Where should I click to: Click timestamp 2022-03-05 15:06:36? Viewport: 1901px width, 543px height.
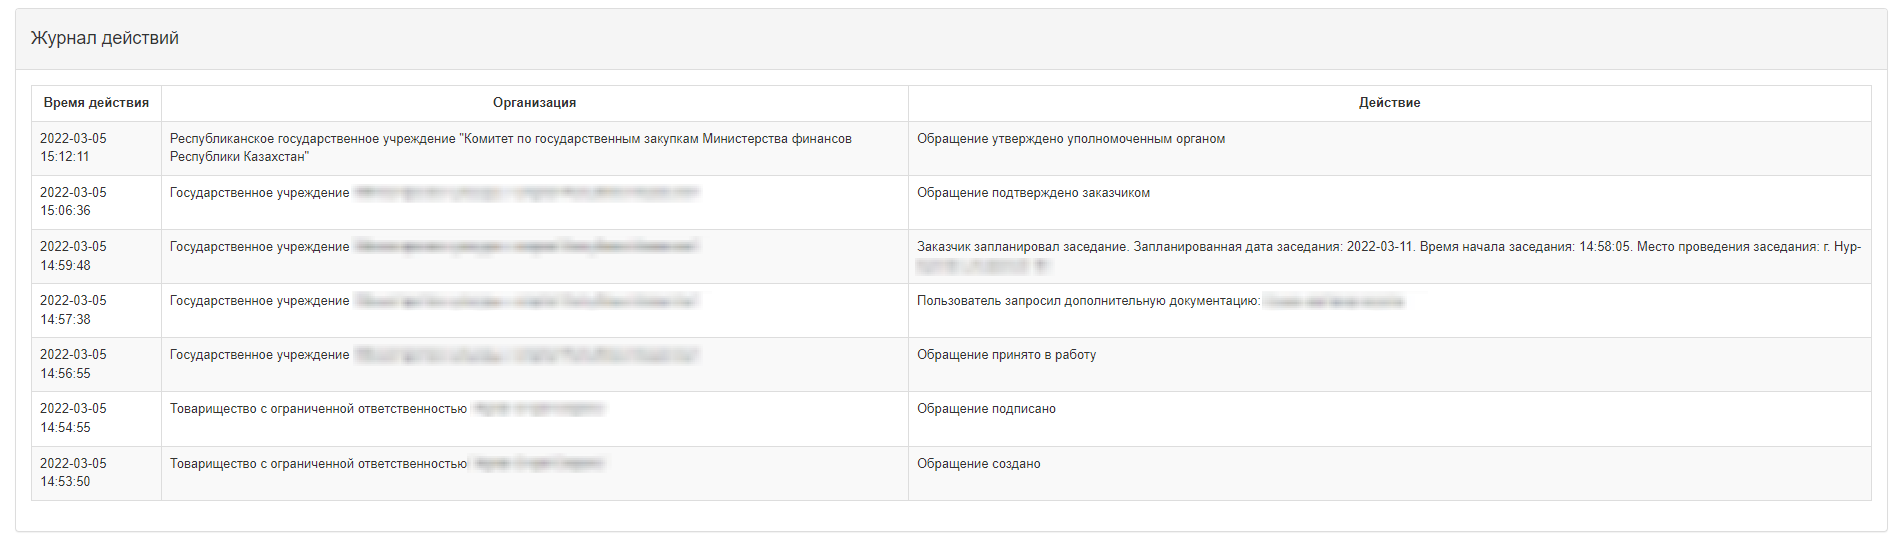click(73, 202)
